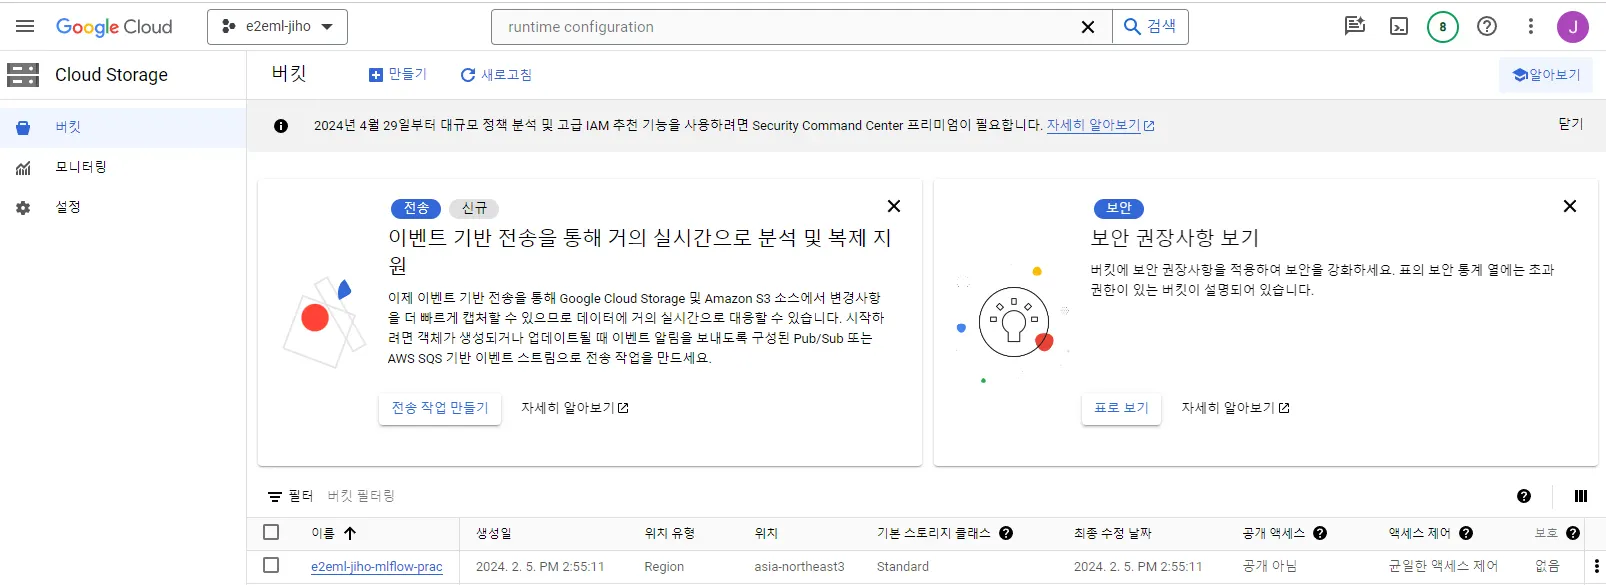Viewport: 1606px width, 585px height.
Task: Open 자세히 알아보기 link in security card
Action: click(x=1236, y=408)
